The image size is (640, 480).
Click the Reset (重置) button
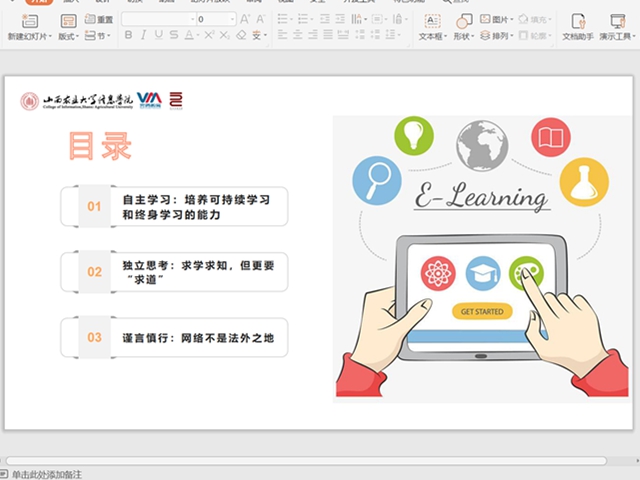click(x=99, y=19)
